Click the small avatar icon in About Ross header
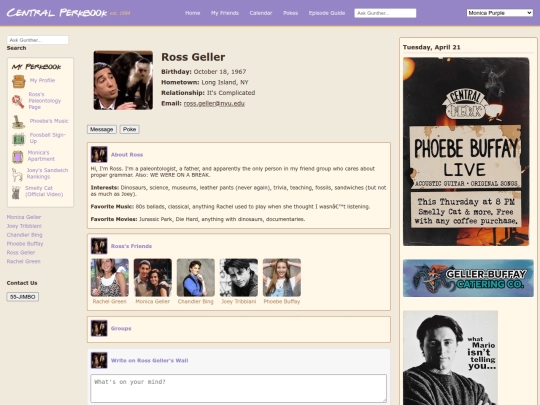 [99, 154]
